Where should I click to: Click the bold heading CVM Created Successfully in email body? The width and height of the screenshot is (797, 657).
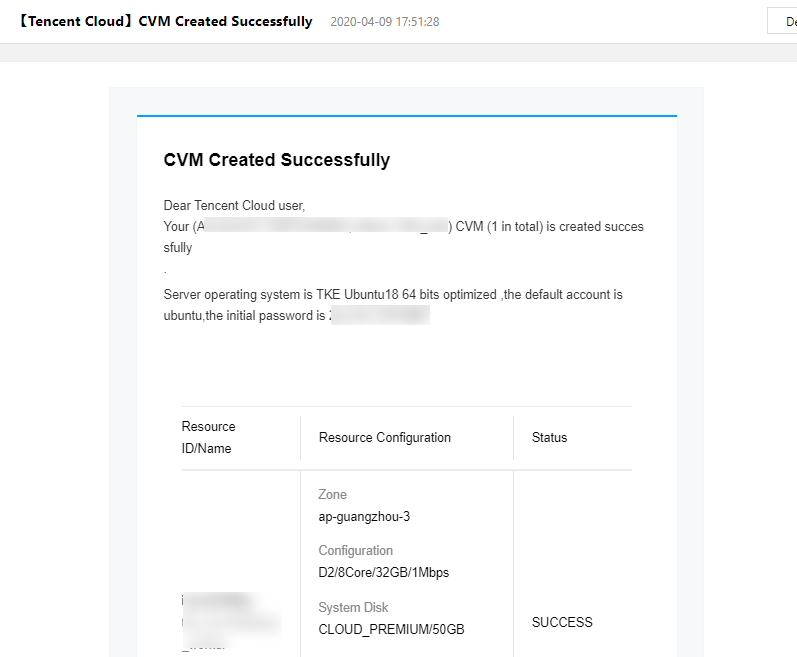click(277, 160)
